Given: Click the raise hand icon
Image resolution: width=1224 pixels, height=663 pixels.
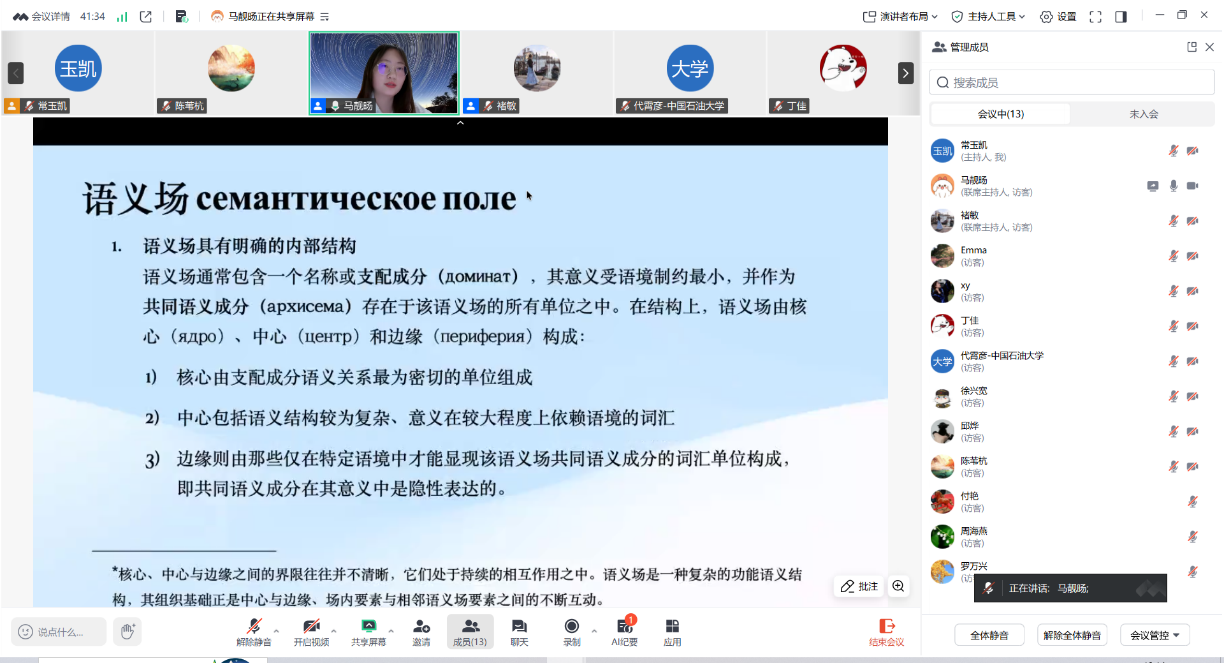Looking at the screenshot, I should 126,631.
